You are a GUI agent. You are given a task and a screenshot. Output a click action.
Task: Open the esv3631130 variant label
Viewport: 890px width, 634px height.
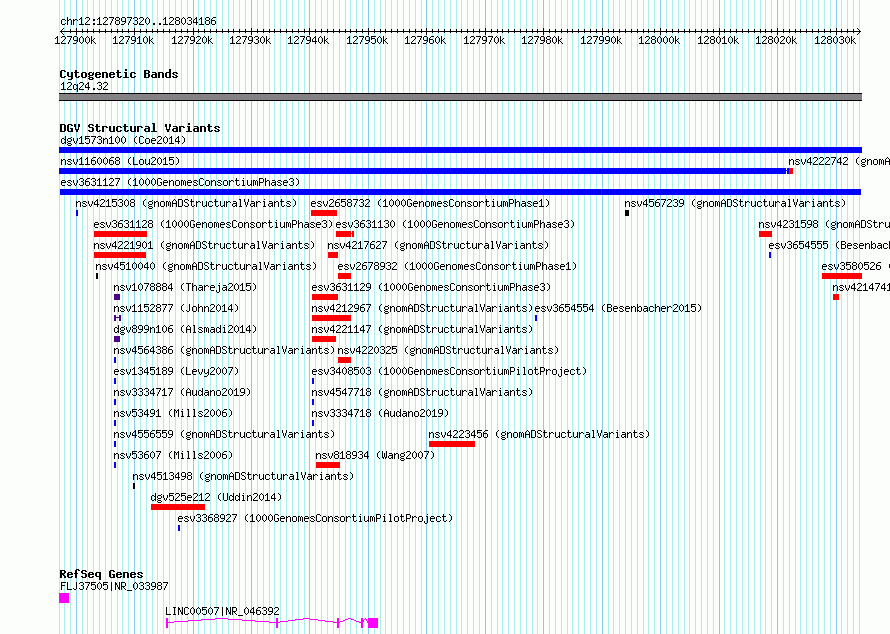pos(455,224)
